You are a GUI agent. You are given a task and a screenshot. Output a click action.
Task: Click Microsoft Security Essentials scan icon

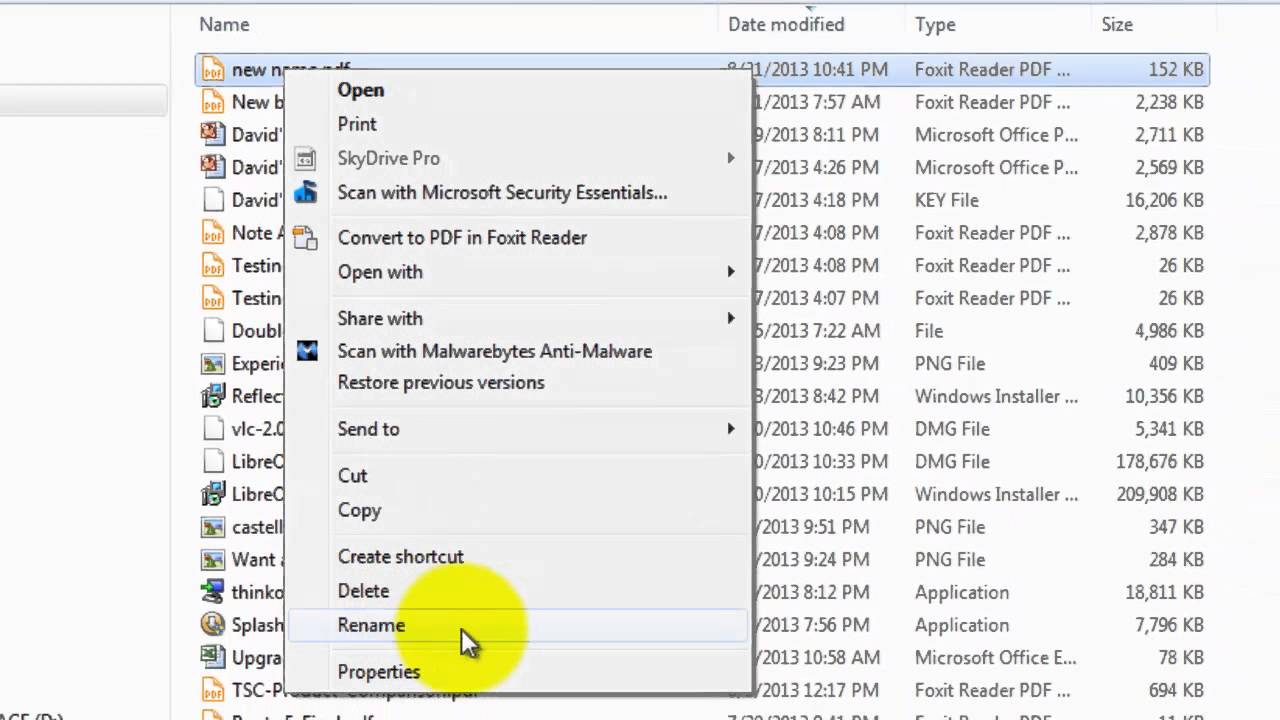tap(306, 192)
